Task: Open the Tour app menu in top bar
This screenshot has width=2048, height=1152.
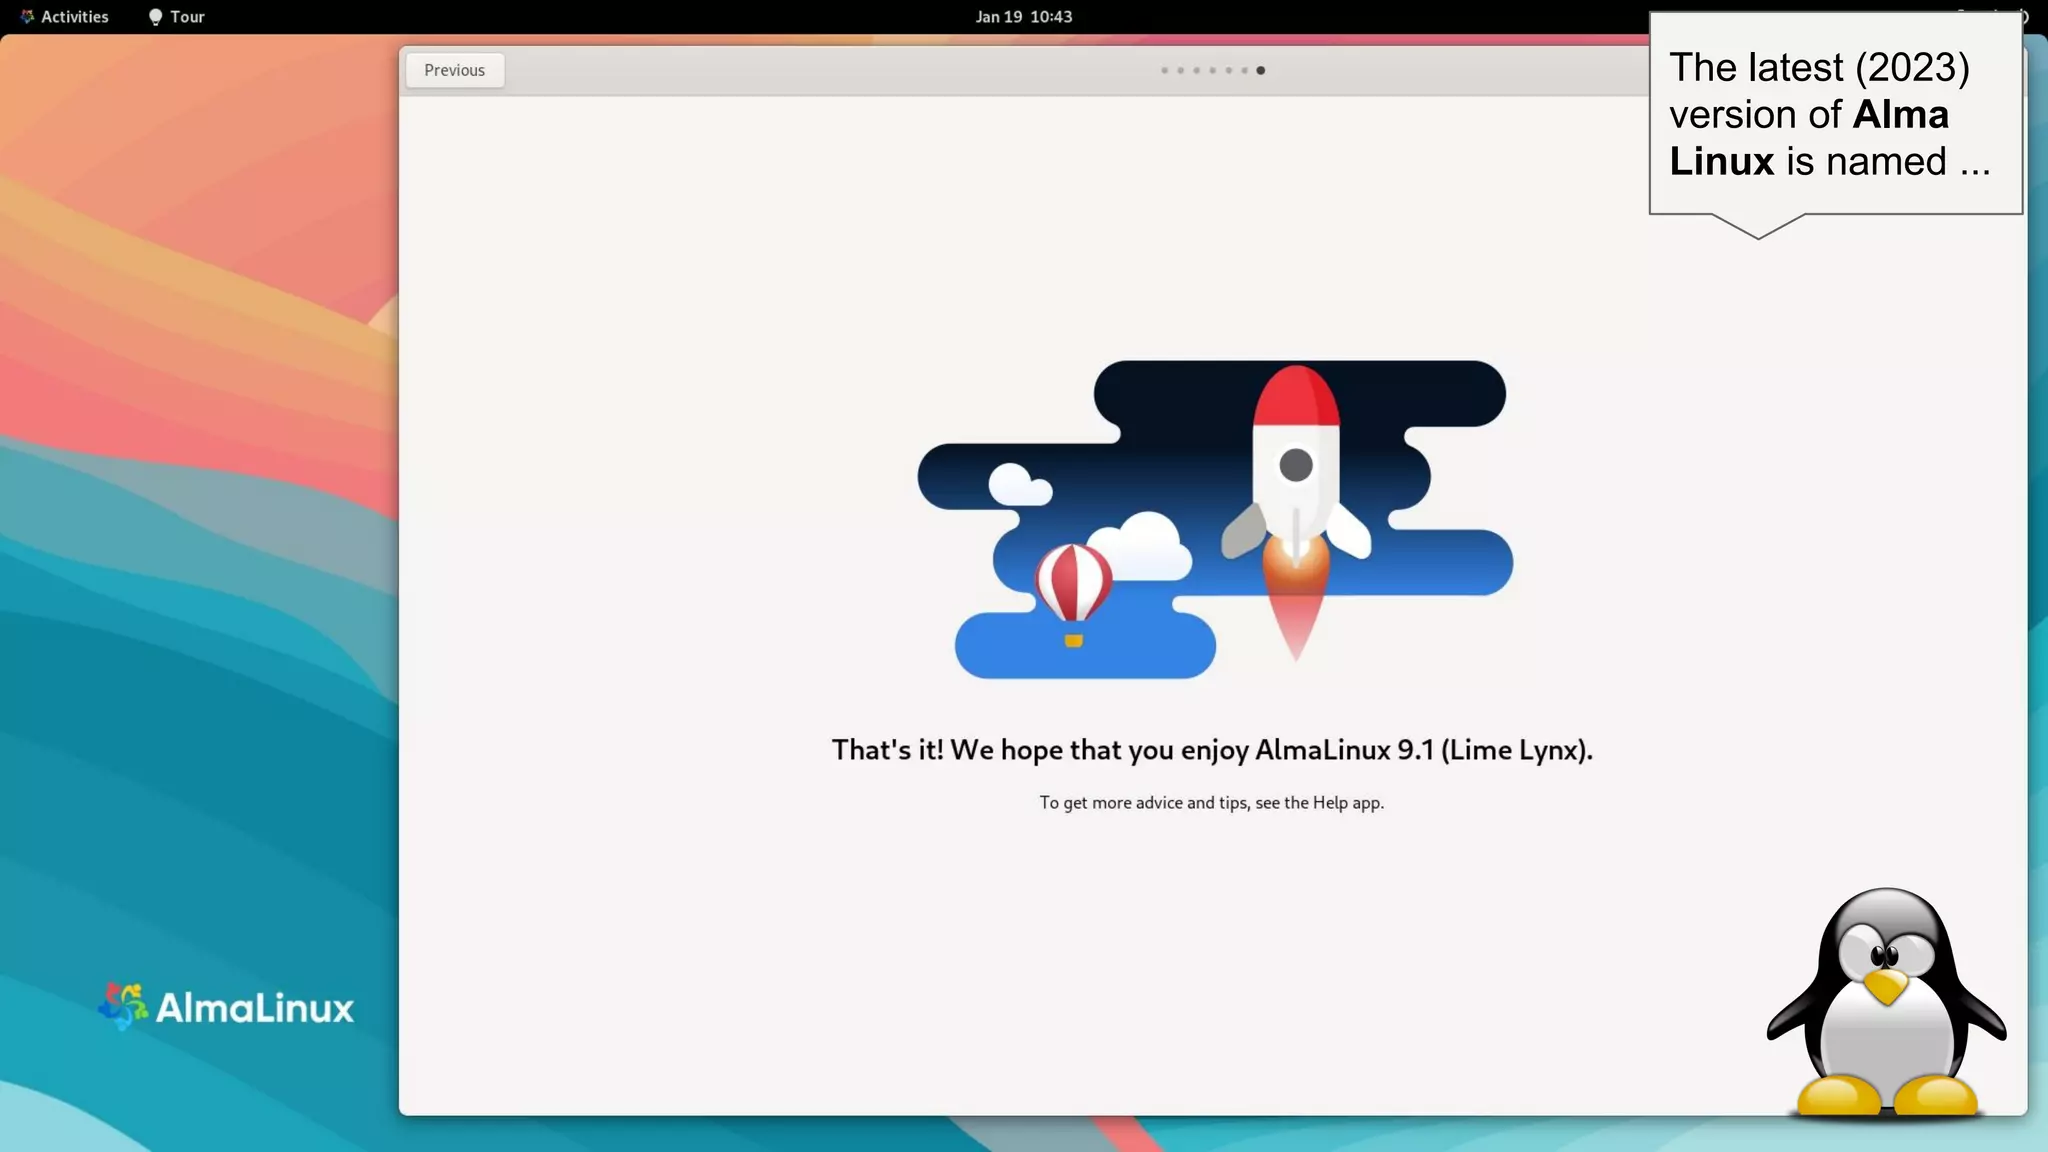Action: tap(177, 17)
